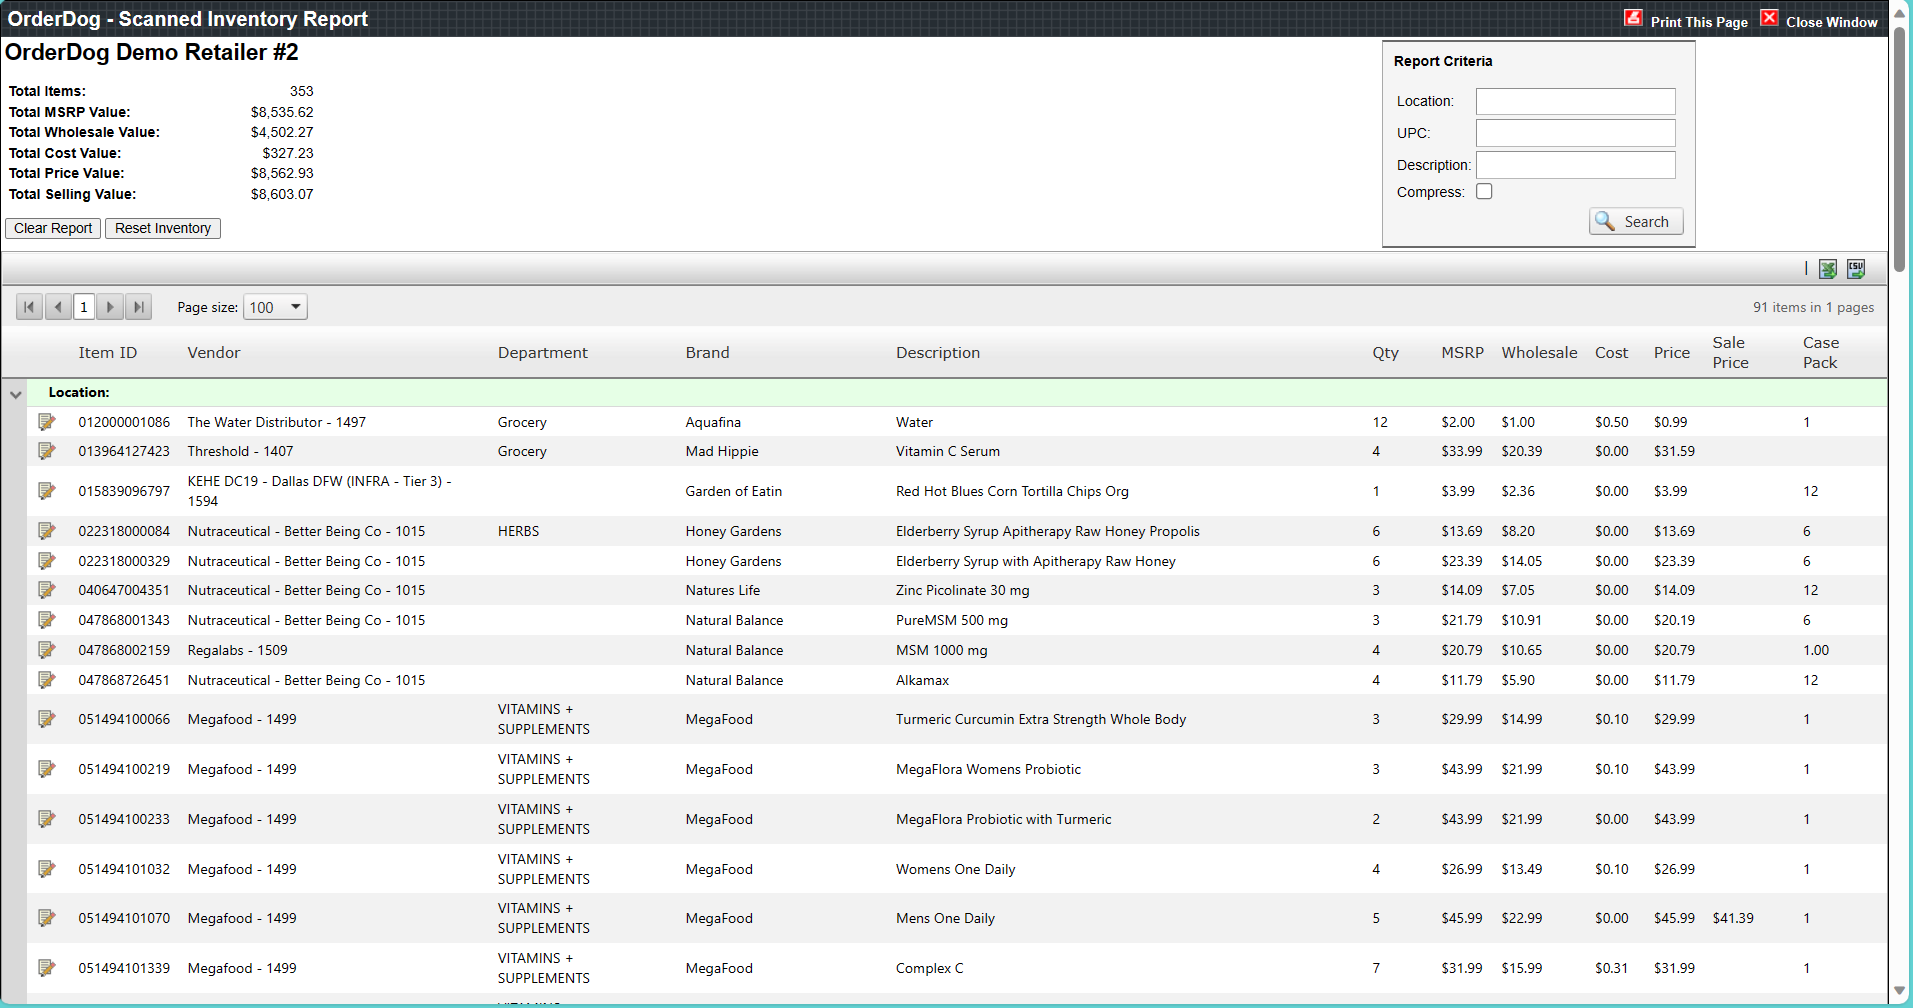Edit row for item 022318000329

tap(47, 561)
